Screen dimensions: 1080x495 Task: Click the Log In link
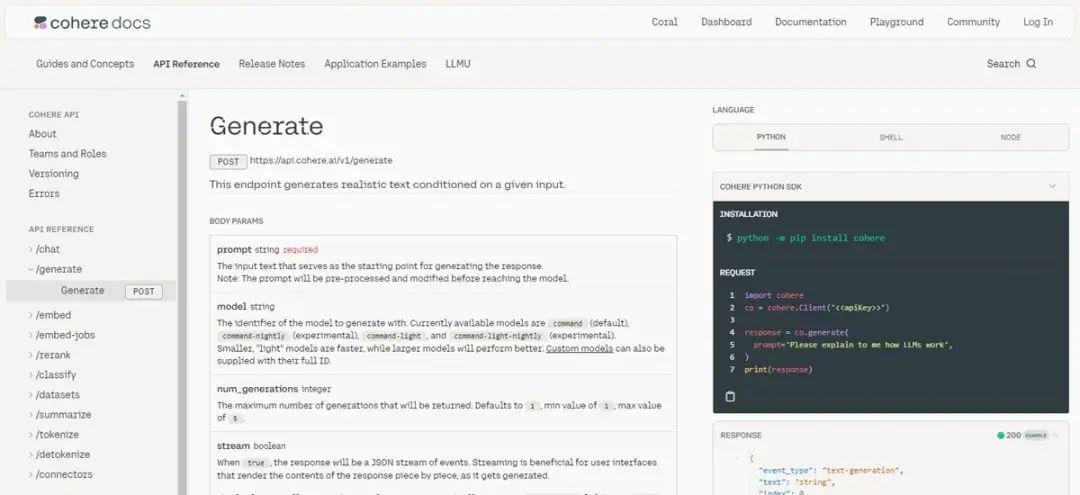tap(1037, 22)
